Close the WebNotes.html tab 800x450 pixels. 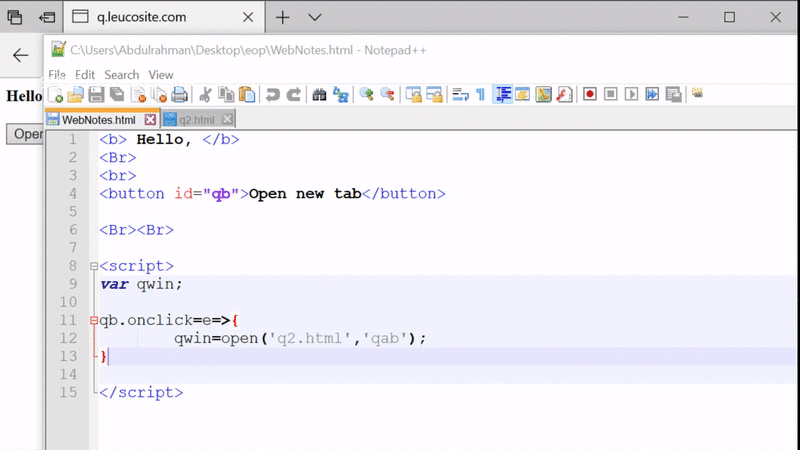[x=150, y=120]
